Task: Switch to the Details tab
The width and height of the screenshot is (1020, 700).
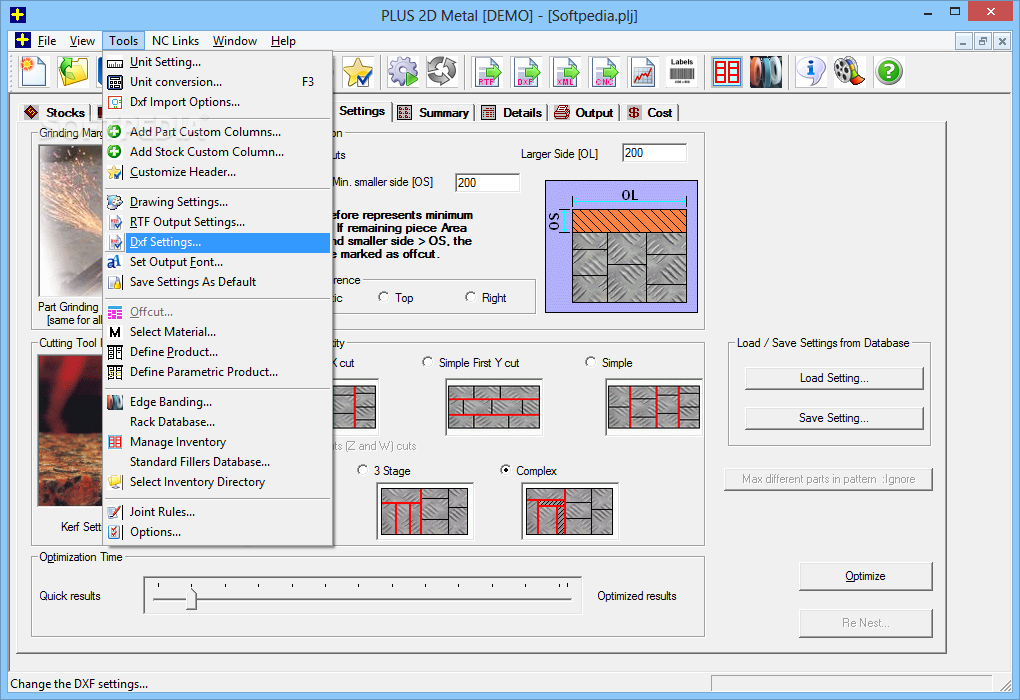Action: [512, 113]
